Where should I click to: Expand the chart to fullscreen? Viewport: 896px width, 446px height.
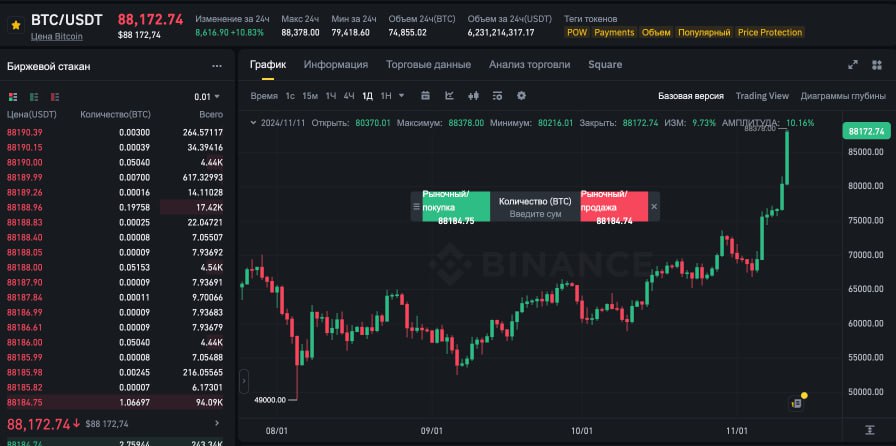pos(853,65)
